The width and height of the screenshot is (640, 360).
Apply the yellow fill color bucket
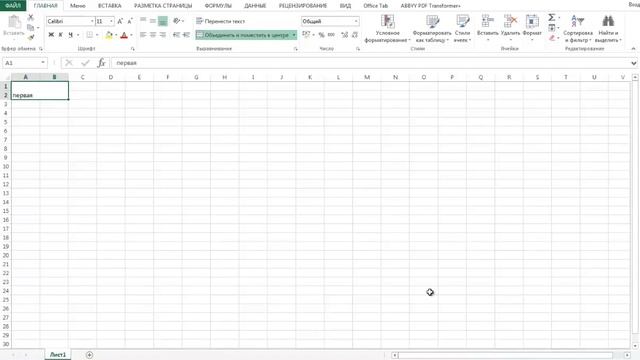(109, 35)
